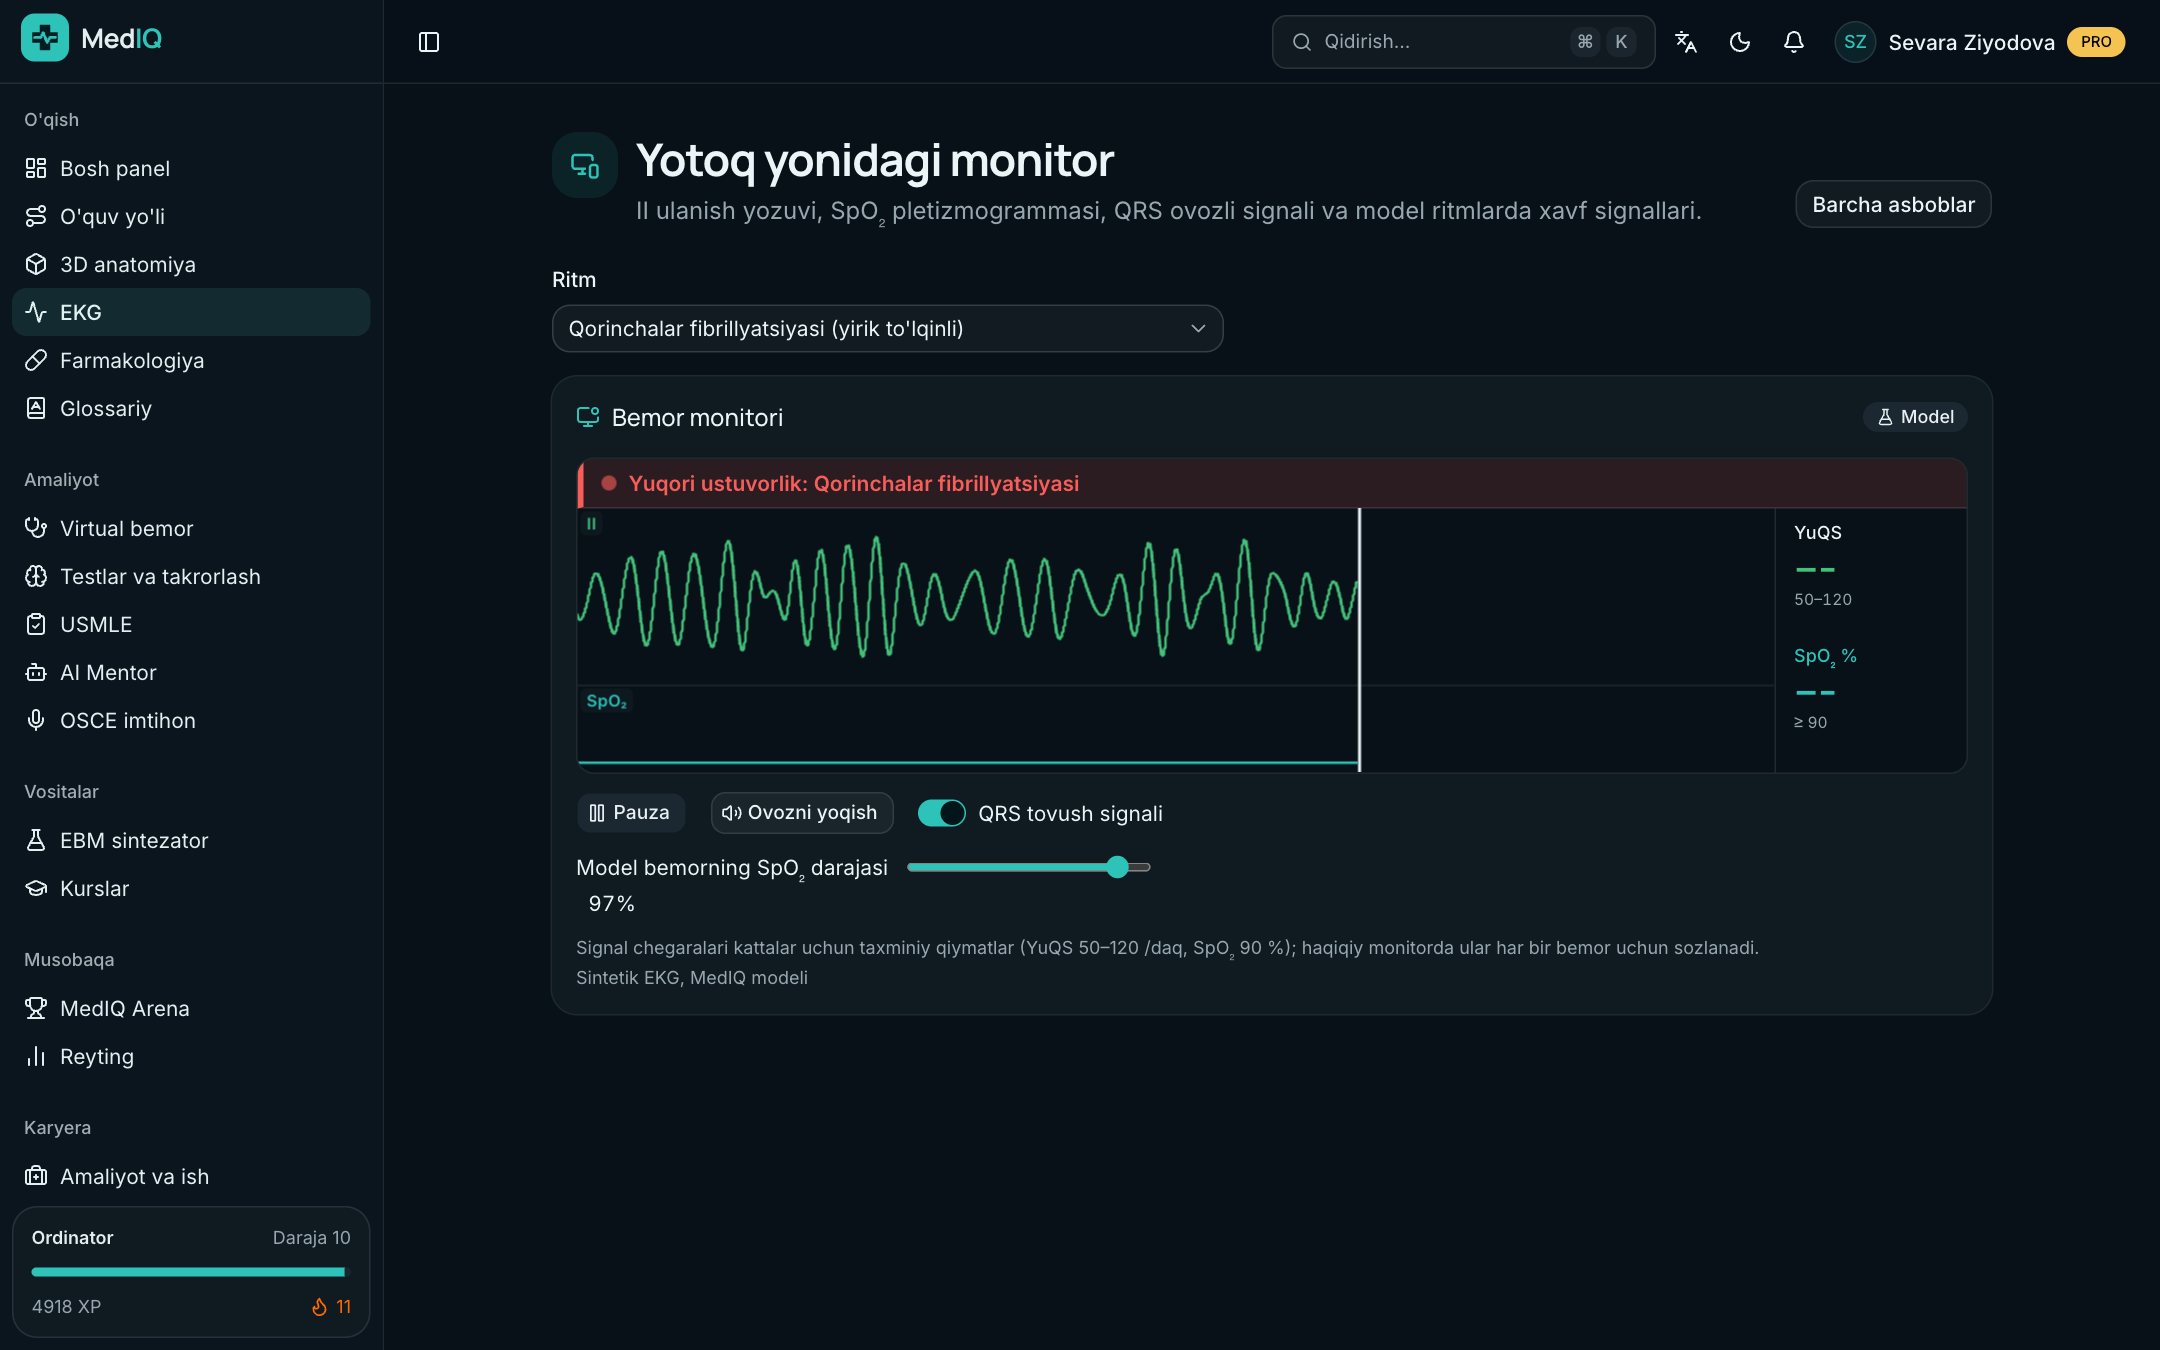
Task: Open USMLE section
Action: point(191,624)
